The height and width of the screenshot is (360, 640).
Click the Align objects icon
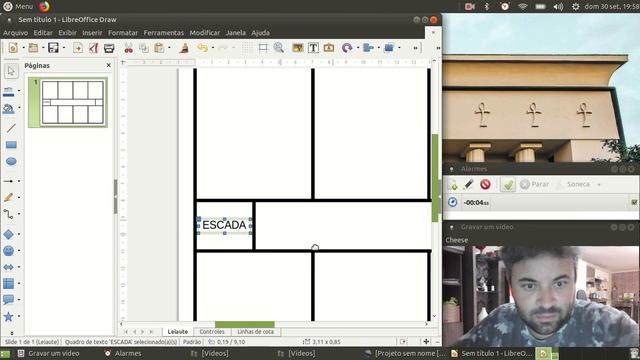tap(368, 48)
